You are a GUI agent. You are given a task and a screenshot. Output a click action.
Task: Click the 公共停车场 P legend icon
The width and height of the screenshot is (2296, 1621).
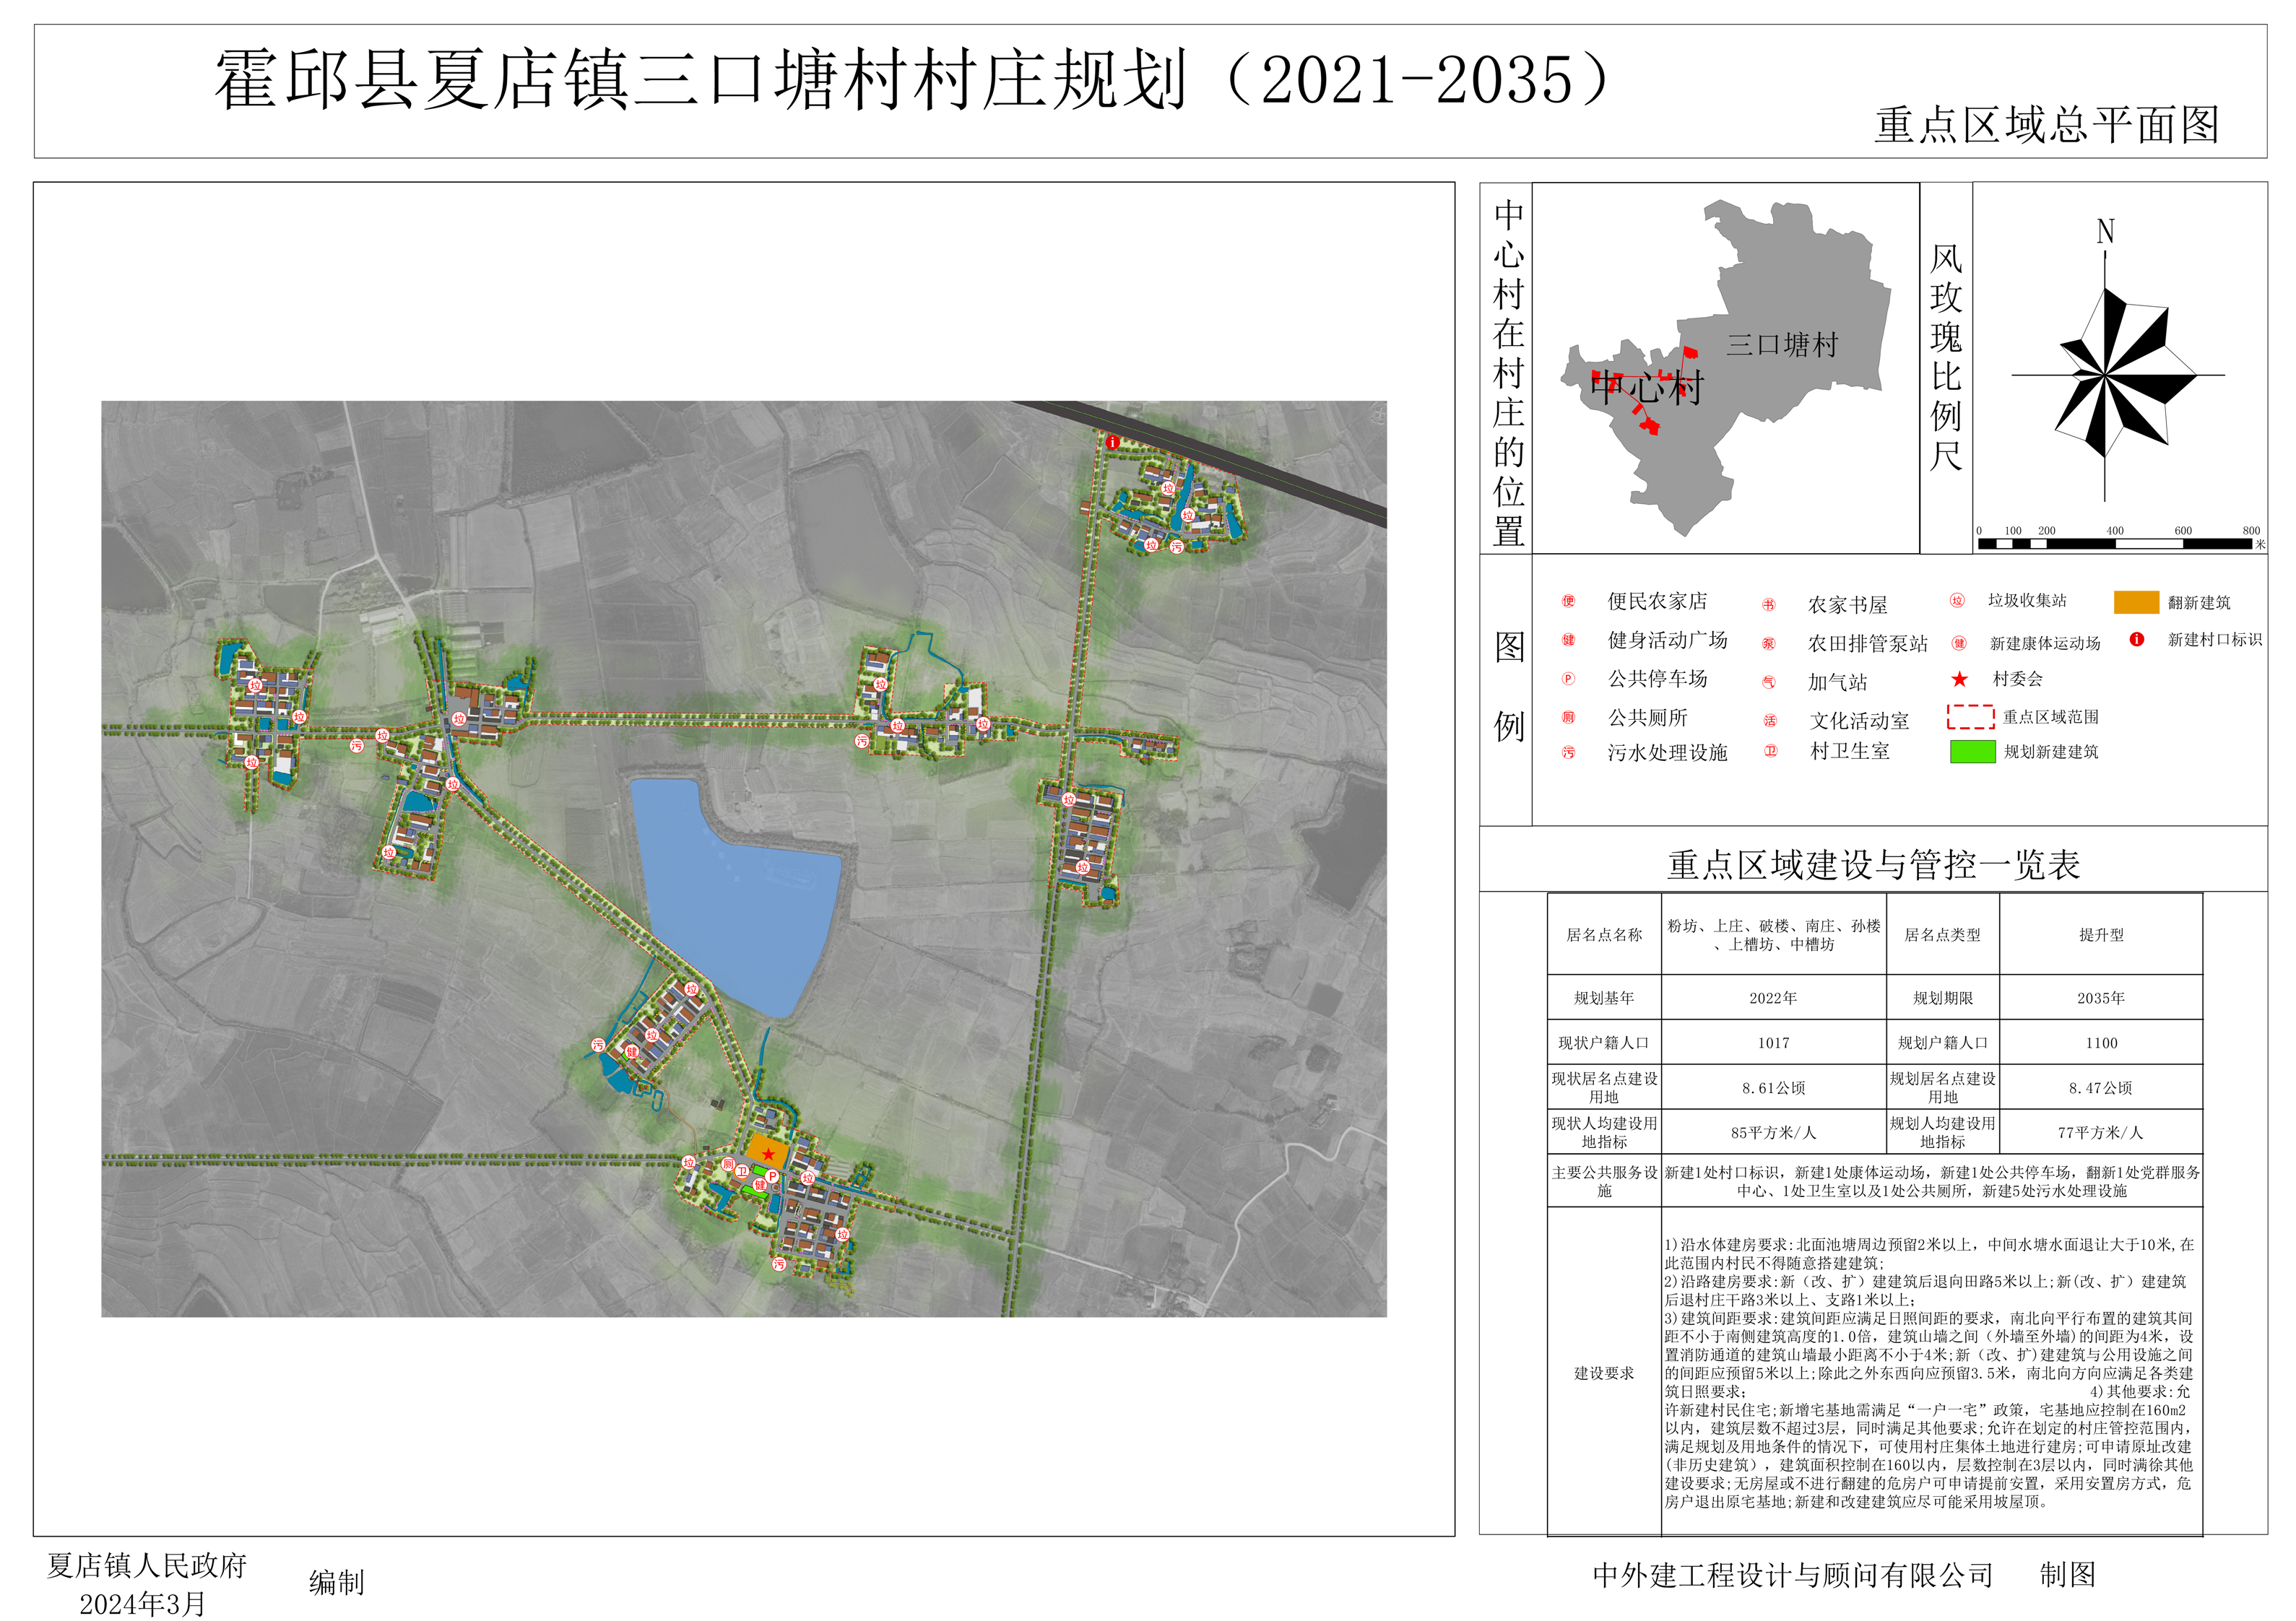tap(1568, 679)
